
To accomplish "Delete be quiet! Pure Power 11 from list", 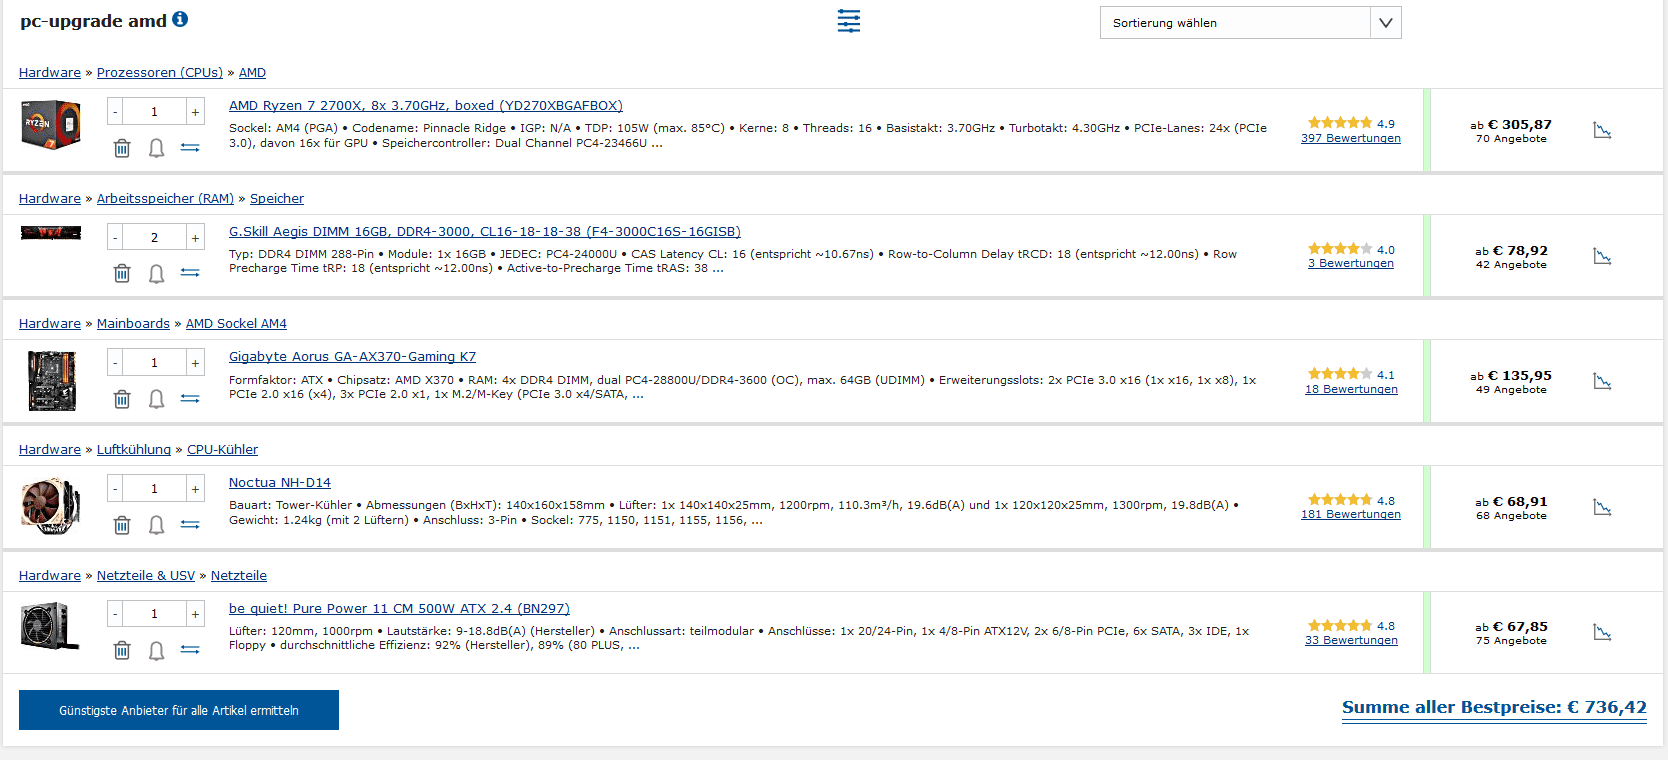I will pos(122,651).
